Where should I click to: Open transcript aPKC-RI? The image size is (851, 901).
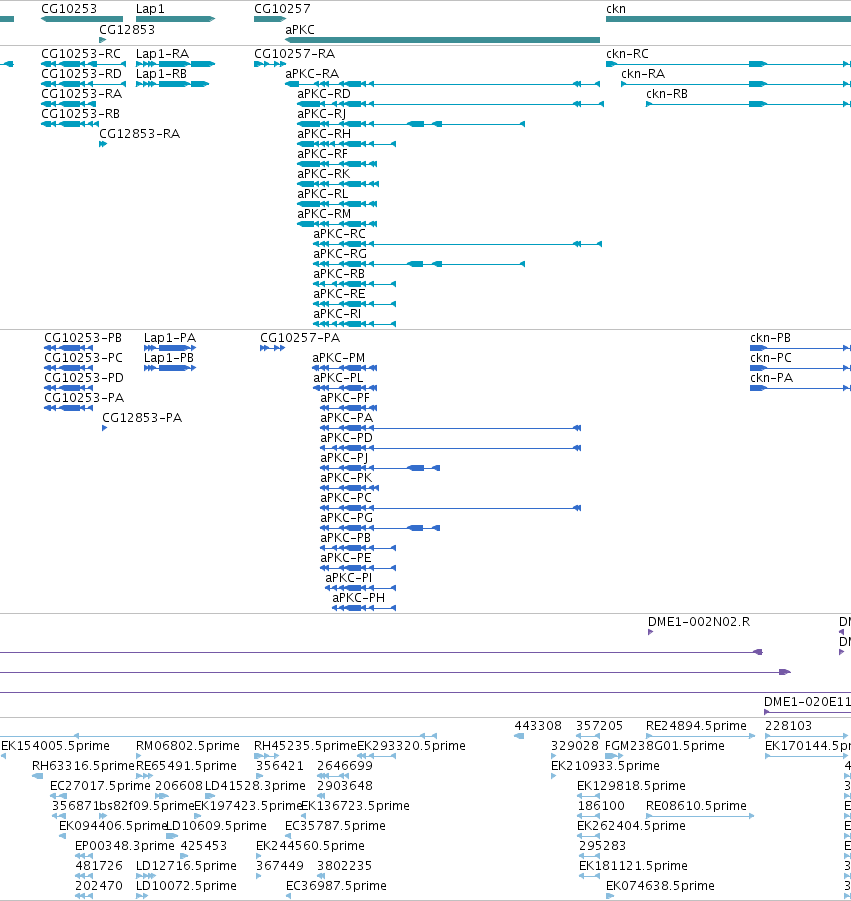coord(337,314)
